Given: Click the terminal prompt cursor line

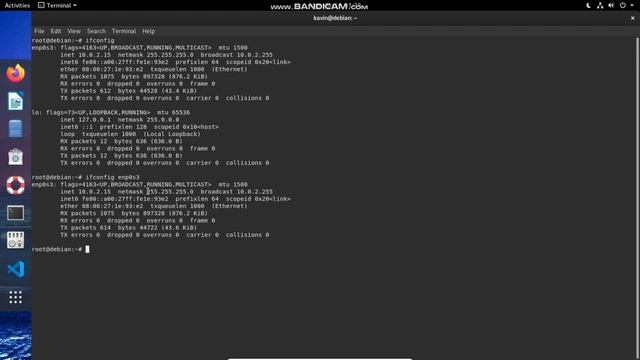Looking at the screenshot, I should pos(60,249).
